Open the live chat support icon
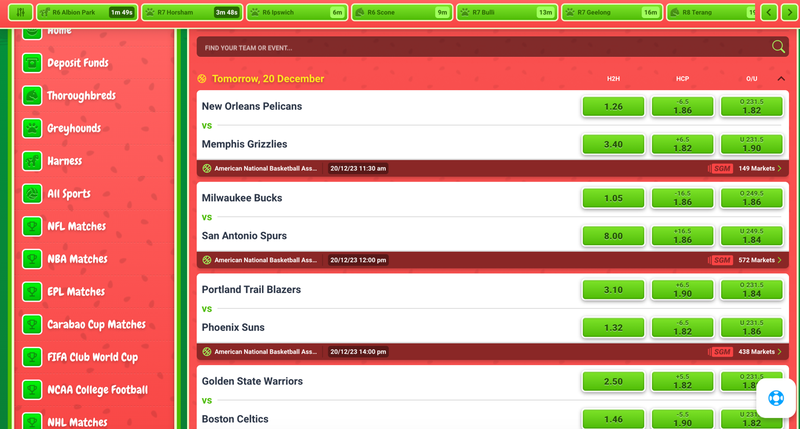Viewport: 800px width, 429px height. pos(776,398)
